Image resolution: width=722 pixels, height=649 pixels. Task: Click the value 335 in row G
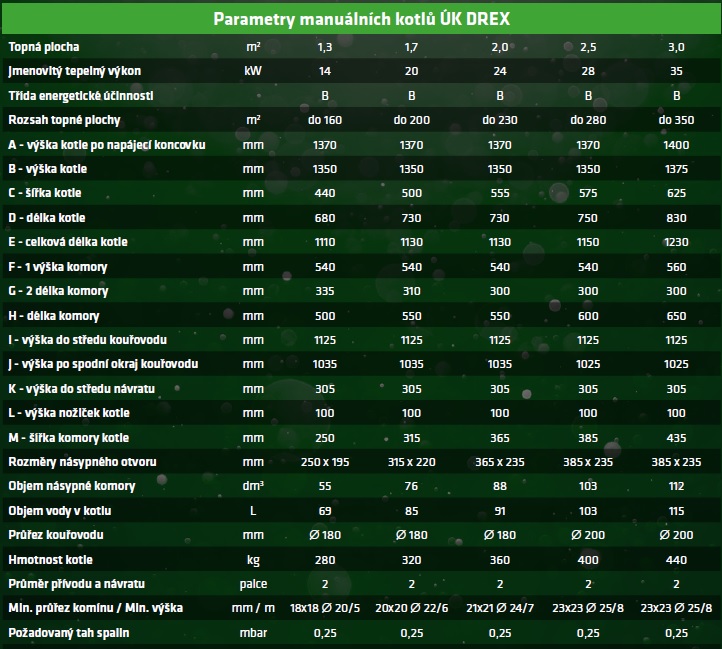tap(325, 291)
